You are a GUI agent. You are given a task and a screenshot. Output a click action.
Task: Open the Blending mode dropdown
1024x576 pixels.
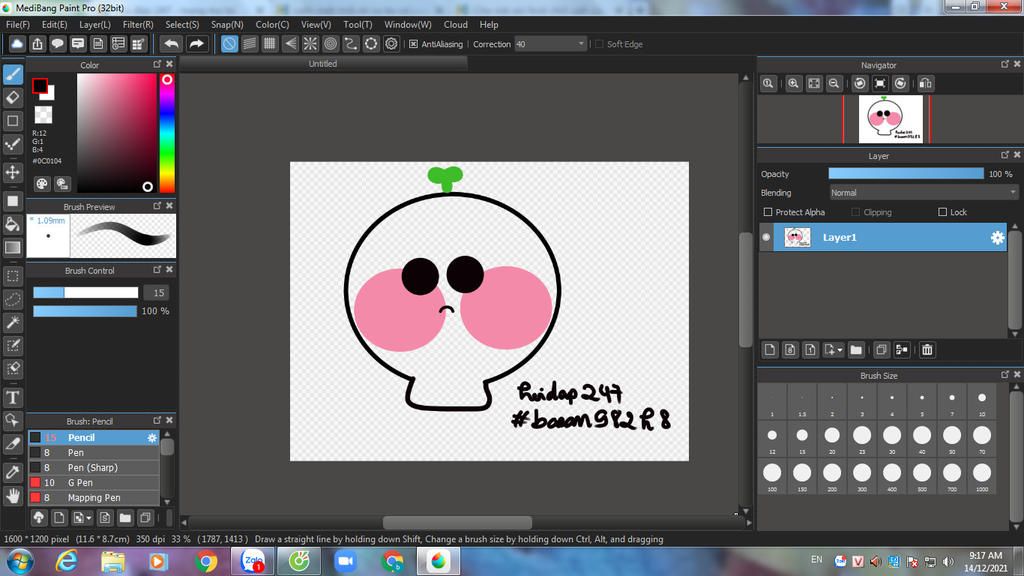click(x=923, y=192)
